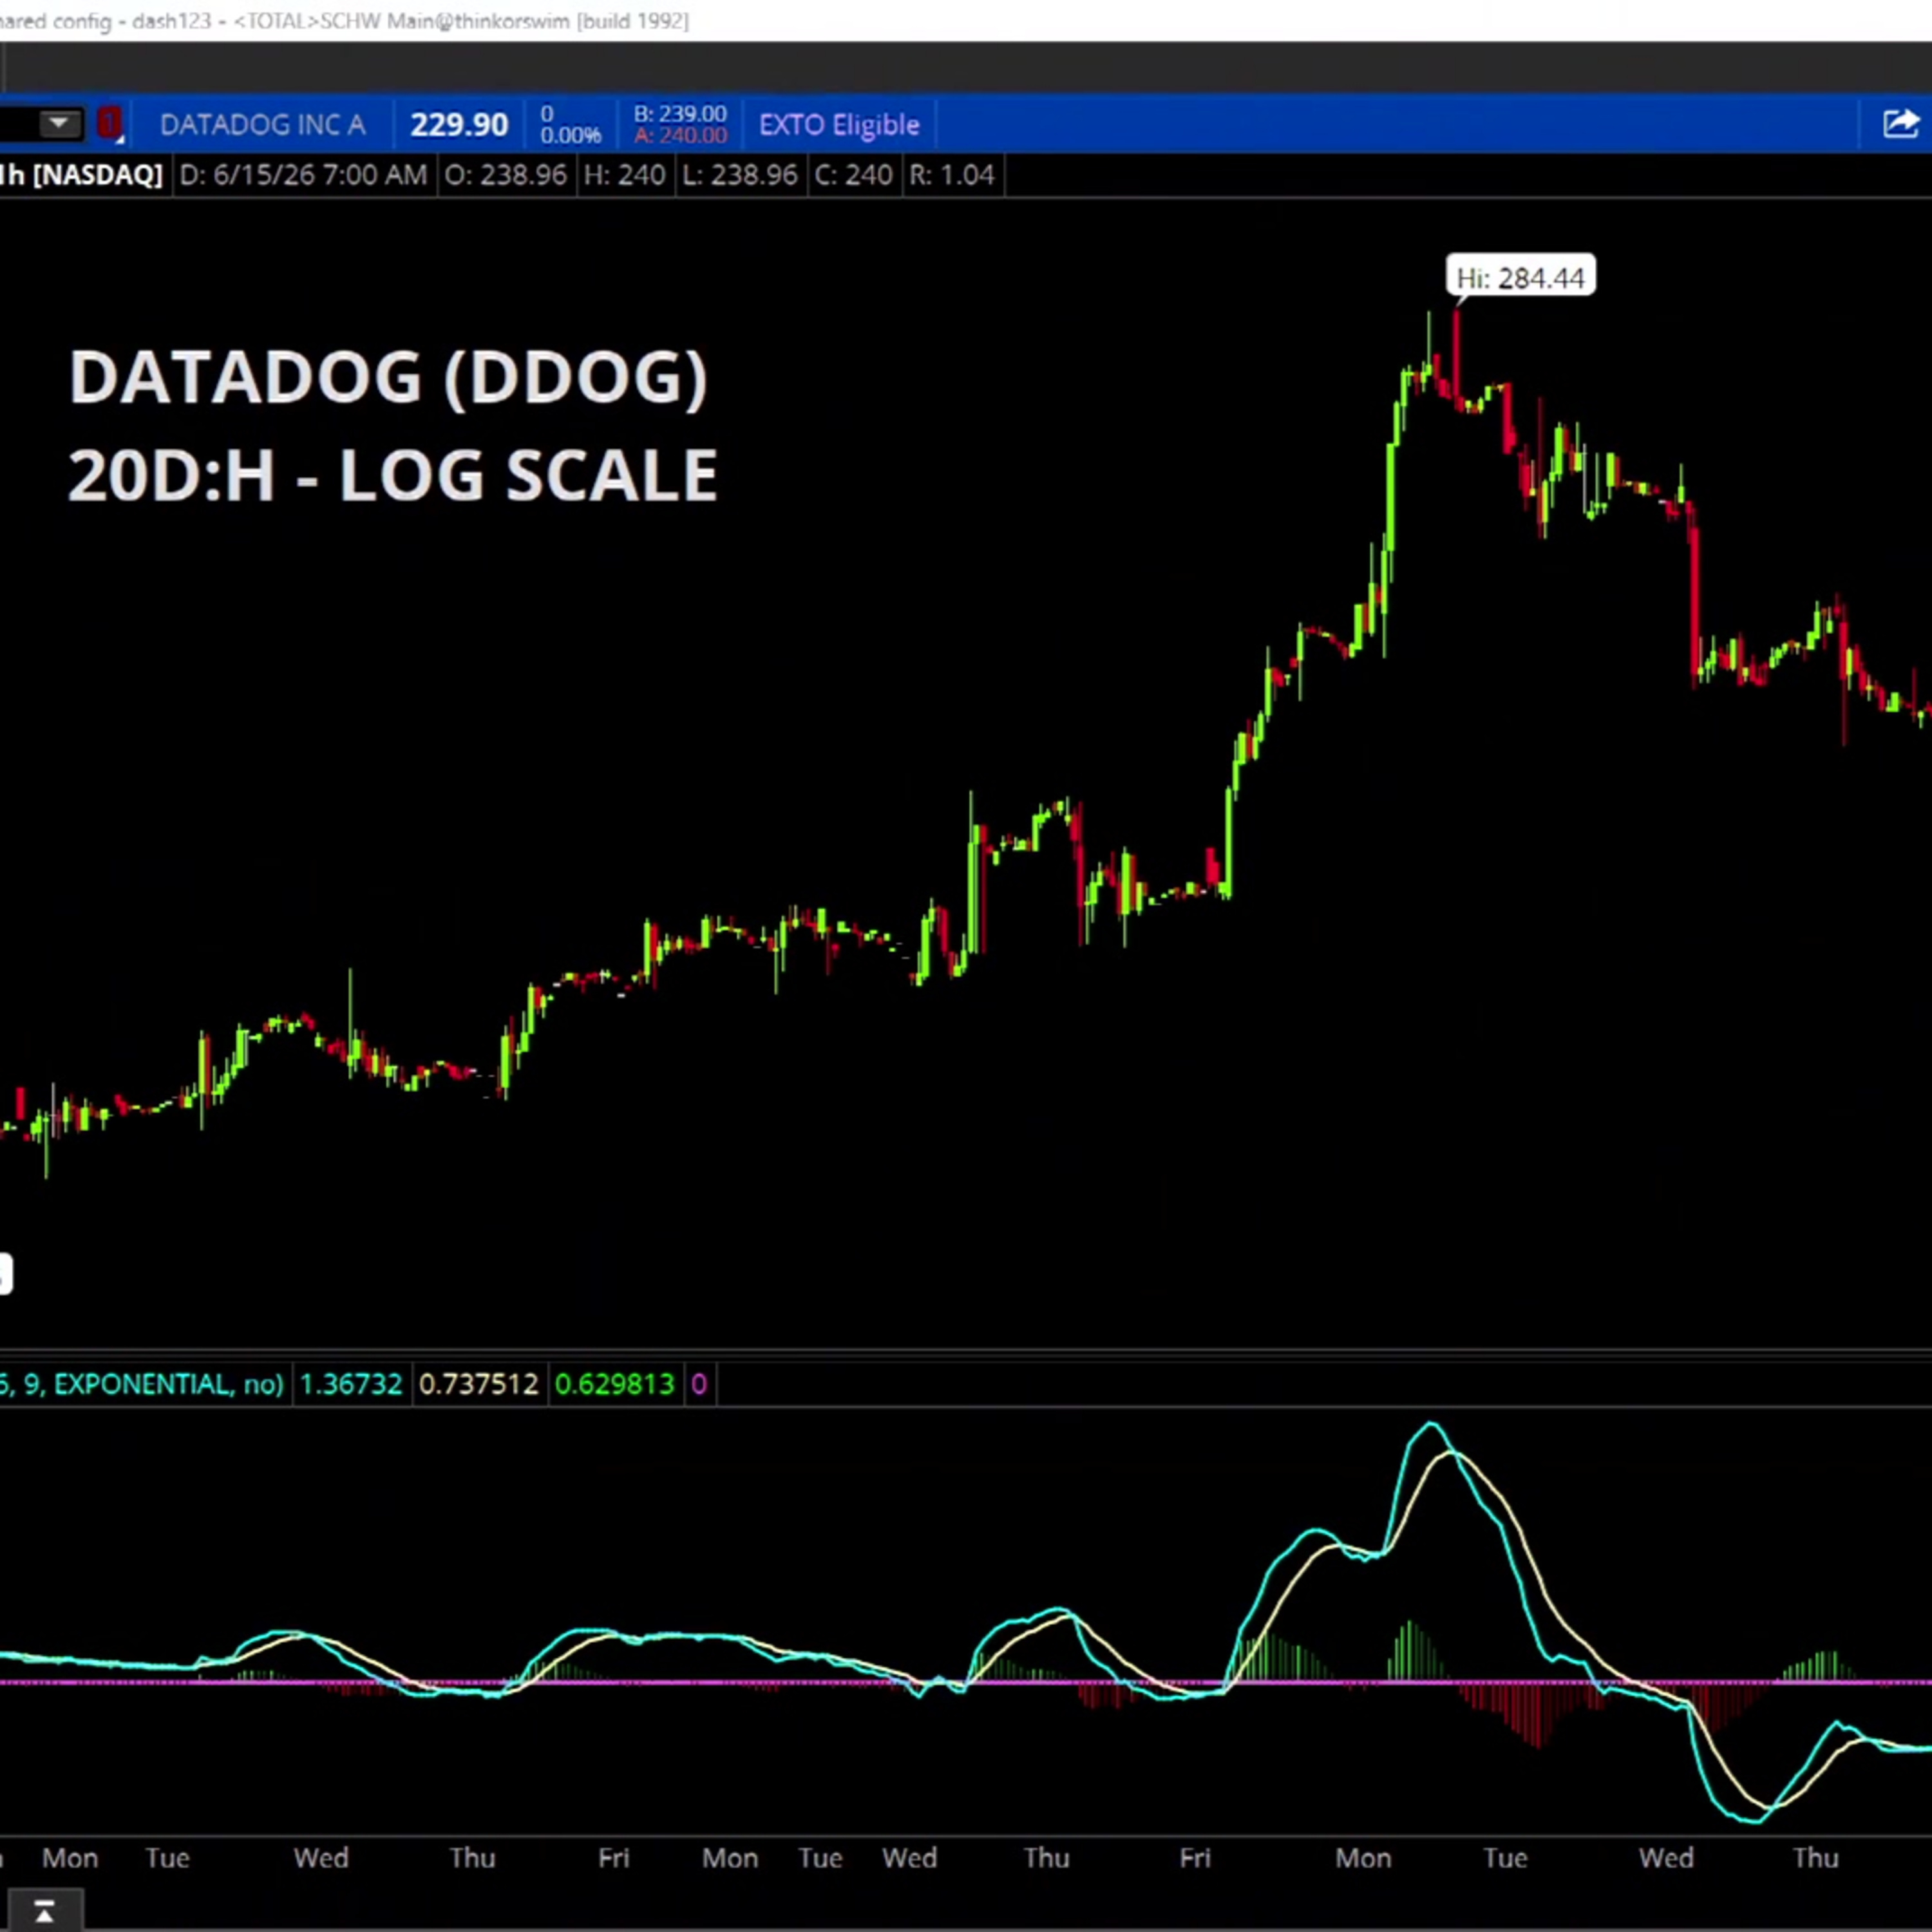The image size is (1932, 1932).
Task: Click the date D: 6/15/26 7:00 AM
Action: point(303,175)
